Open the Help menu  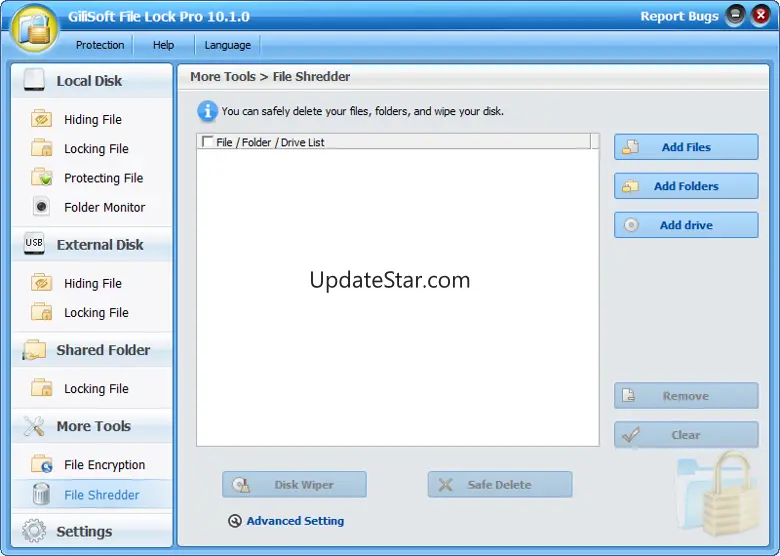(x=163, y=45)
